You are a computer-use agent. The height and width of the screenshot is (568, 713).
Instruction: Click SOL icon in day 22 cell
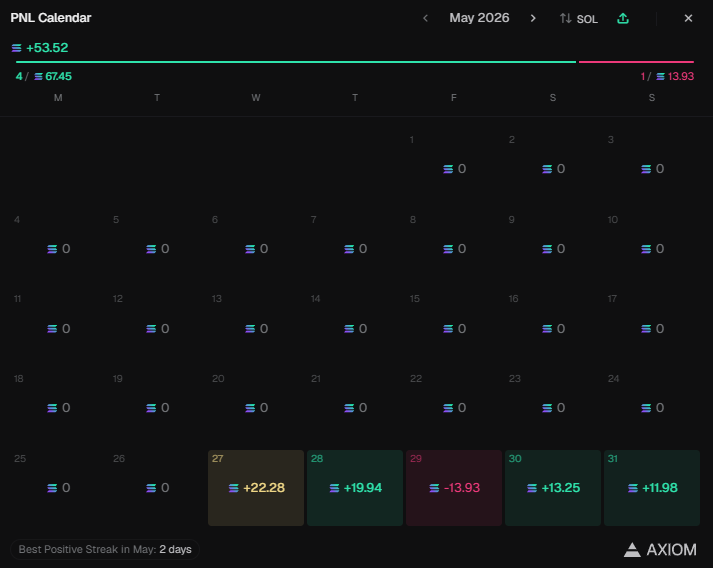tap(448, 408)
